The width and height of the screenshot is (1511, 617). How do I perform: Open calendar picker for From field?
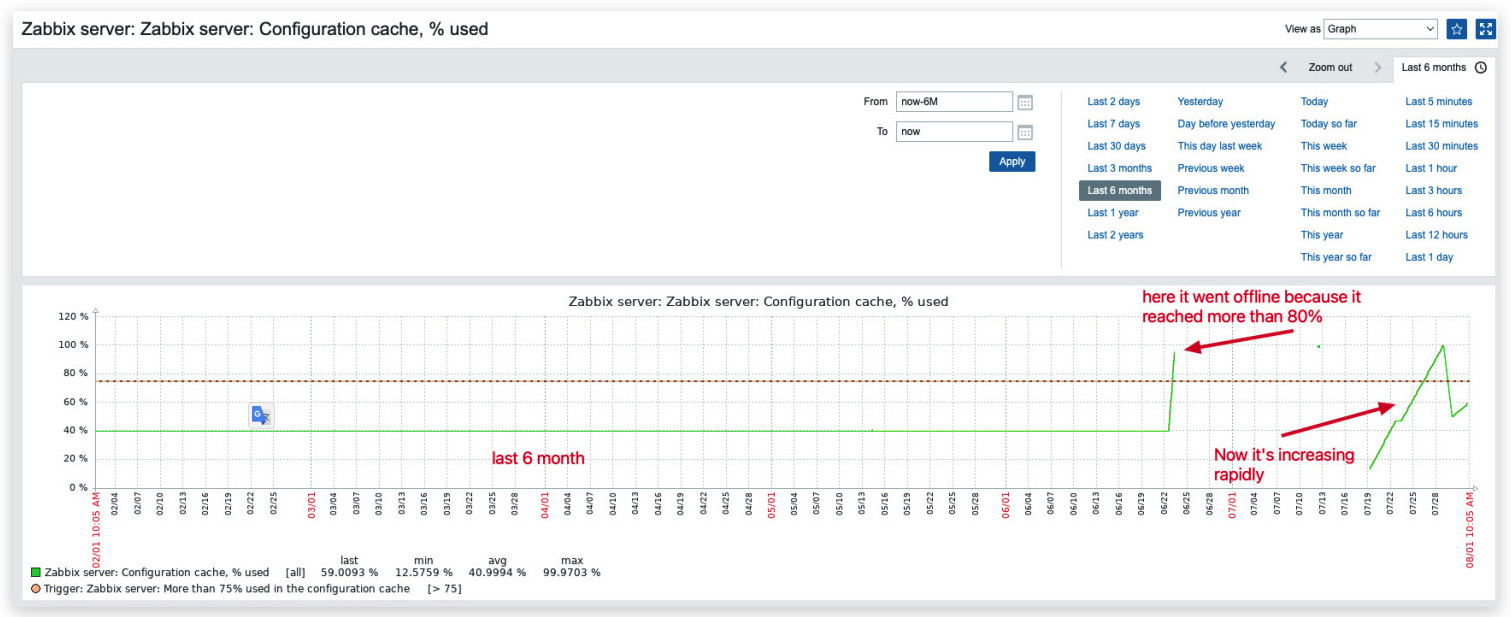[x=1025, y=102]
